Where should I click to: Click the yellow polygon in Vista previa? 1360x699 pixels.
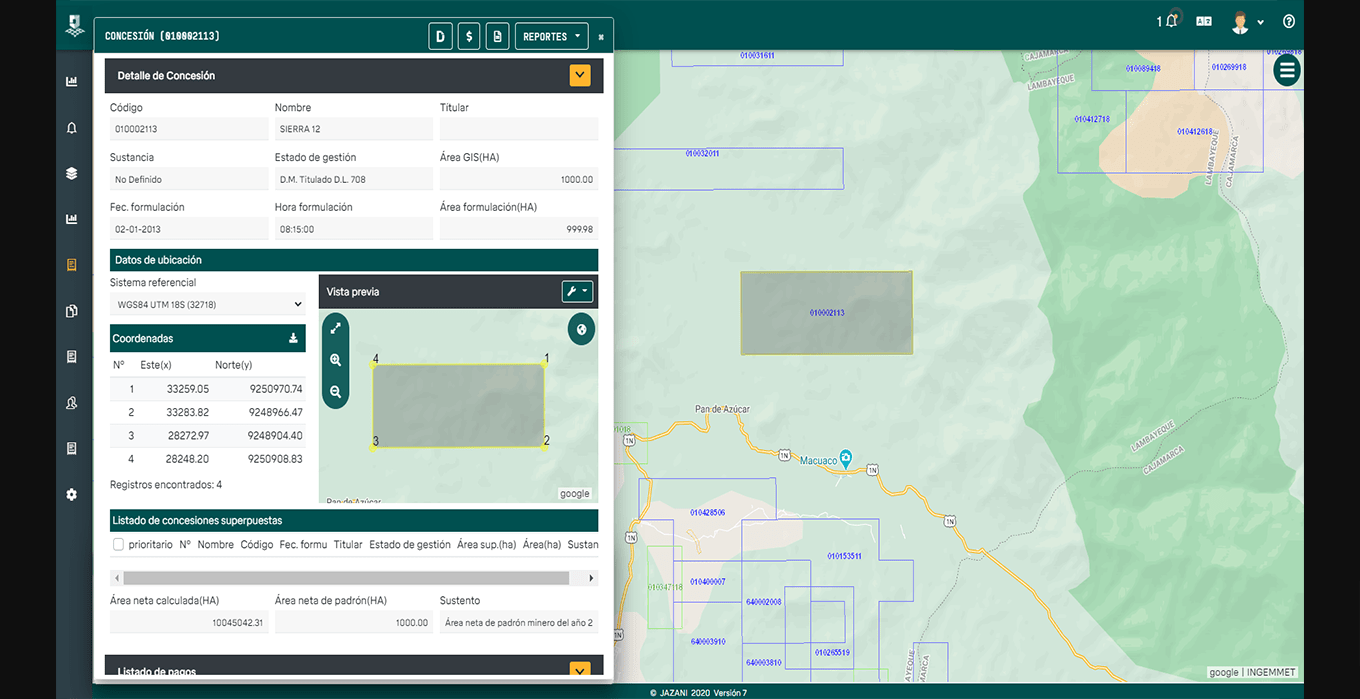pos(458,406)
